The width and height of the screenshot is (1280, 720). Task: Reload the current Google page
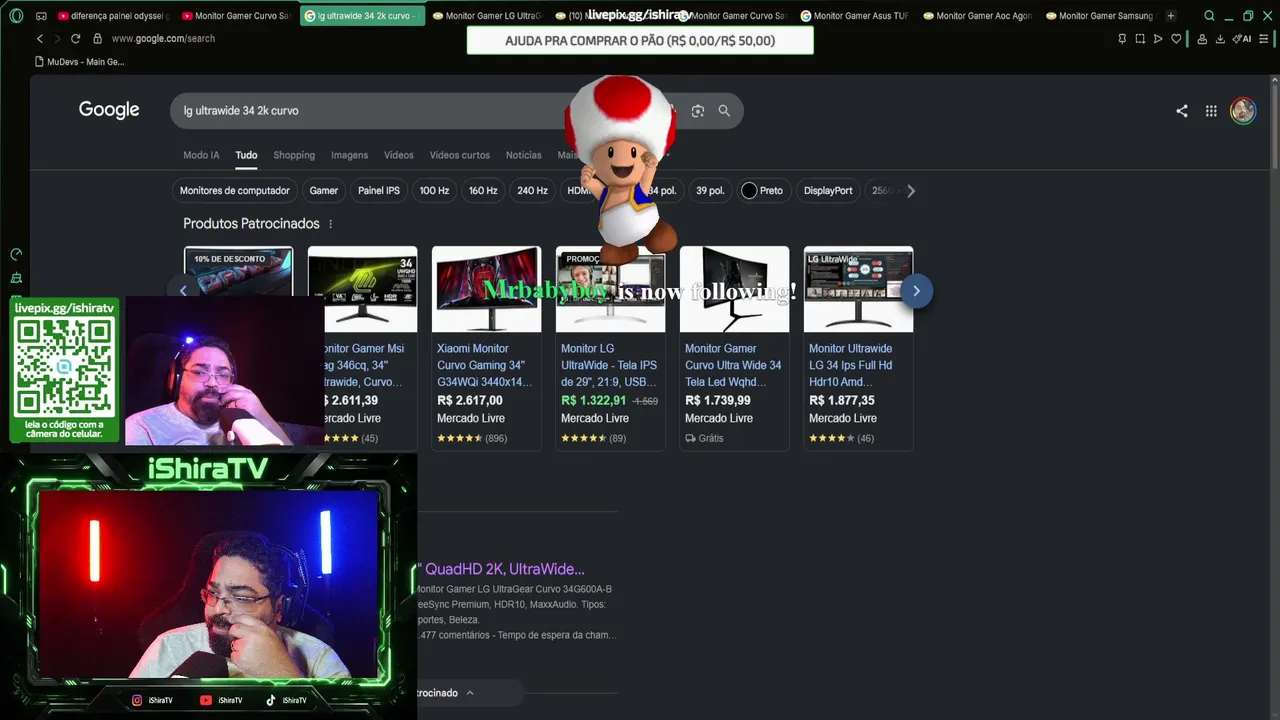75,39
